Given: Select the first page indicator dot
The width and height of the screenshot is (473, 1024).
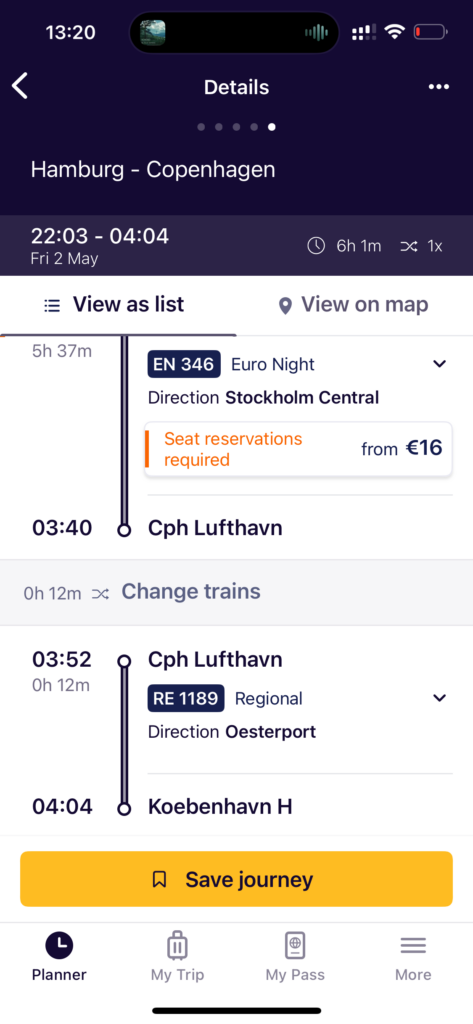Looking at the screenshot, I should [x=201, y=127].
